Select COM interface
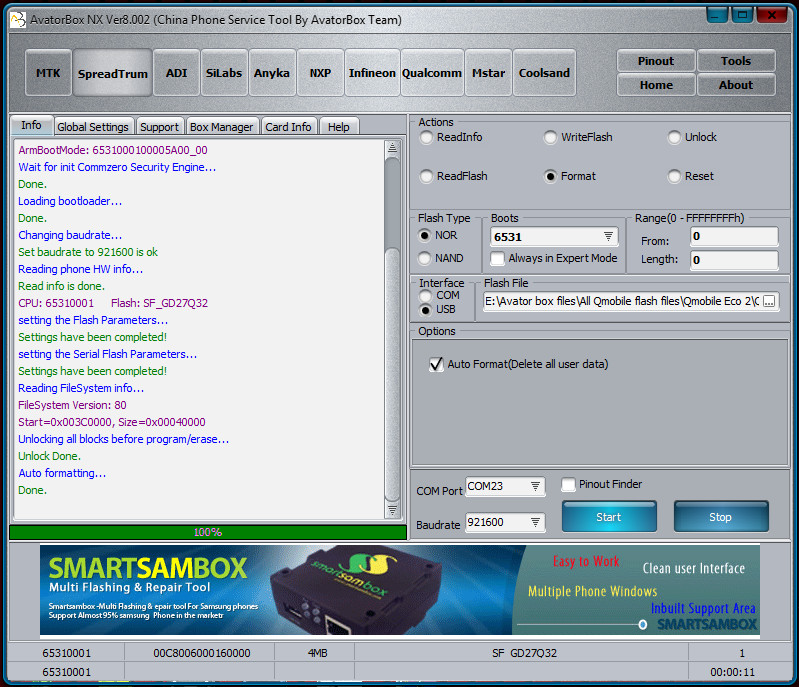 coord(440,296)
